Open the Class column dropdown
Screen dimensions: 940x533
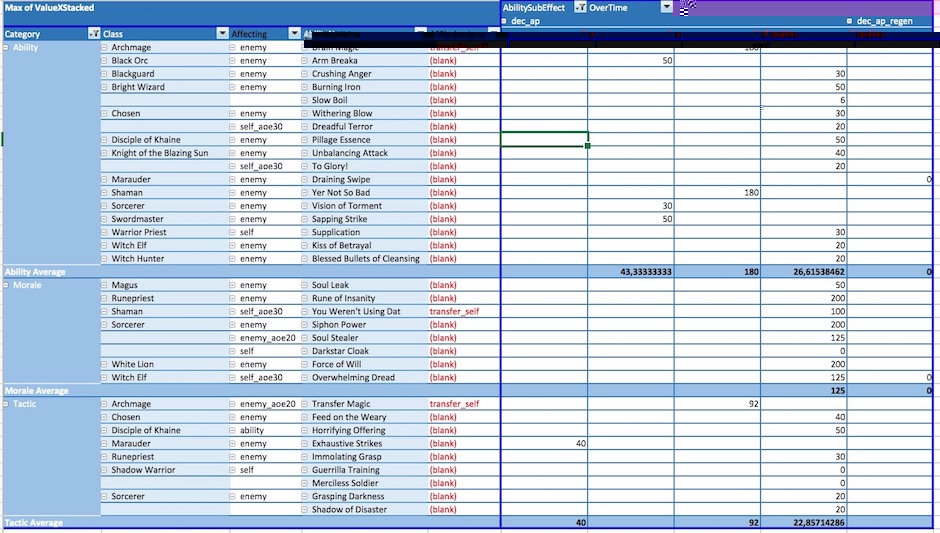pyautogui.click(x=222, y=34)
